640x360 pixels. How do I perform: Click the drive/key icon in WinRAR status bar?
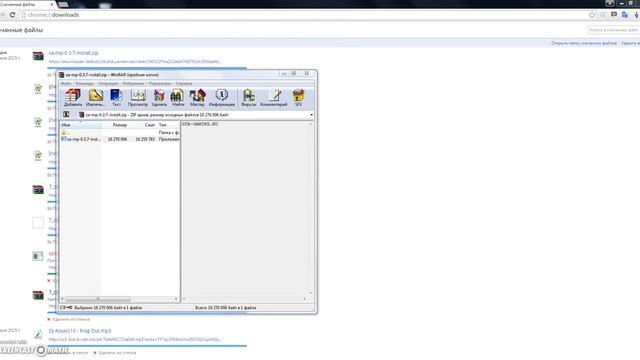pos(66,307)
